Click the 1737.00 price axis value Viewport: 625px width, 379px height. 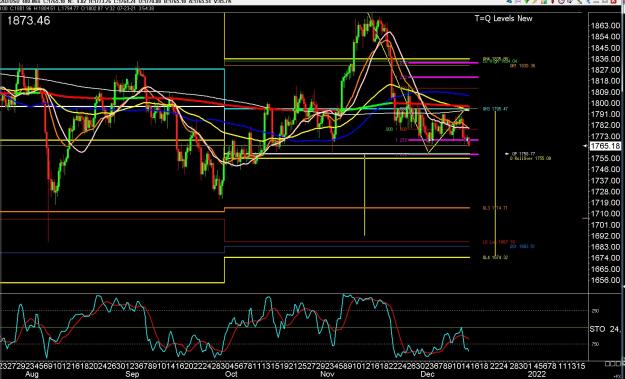605,181
